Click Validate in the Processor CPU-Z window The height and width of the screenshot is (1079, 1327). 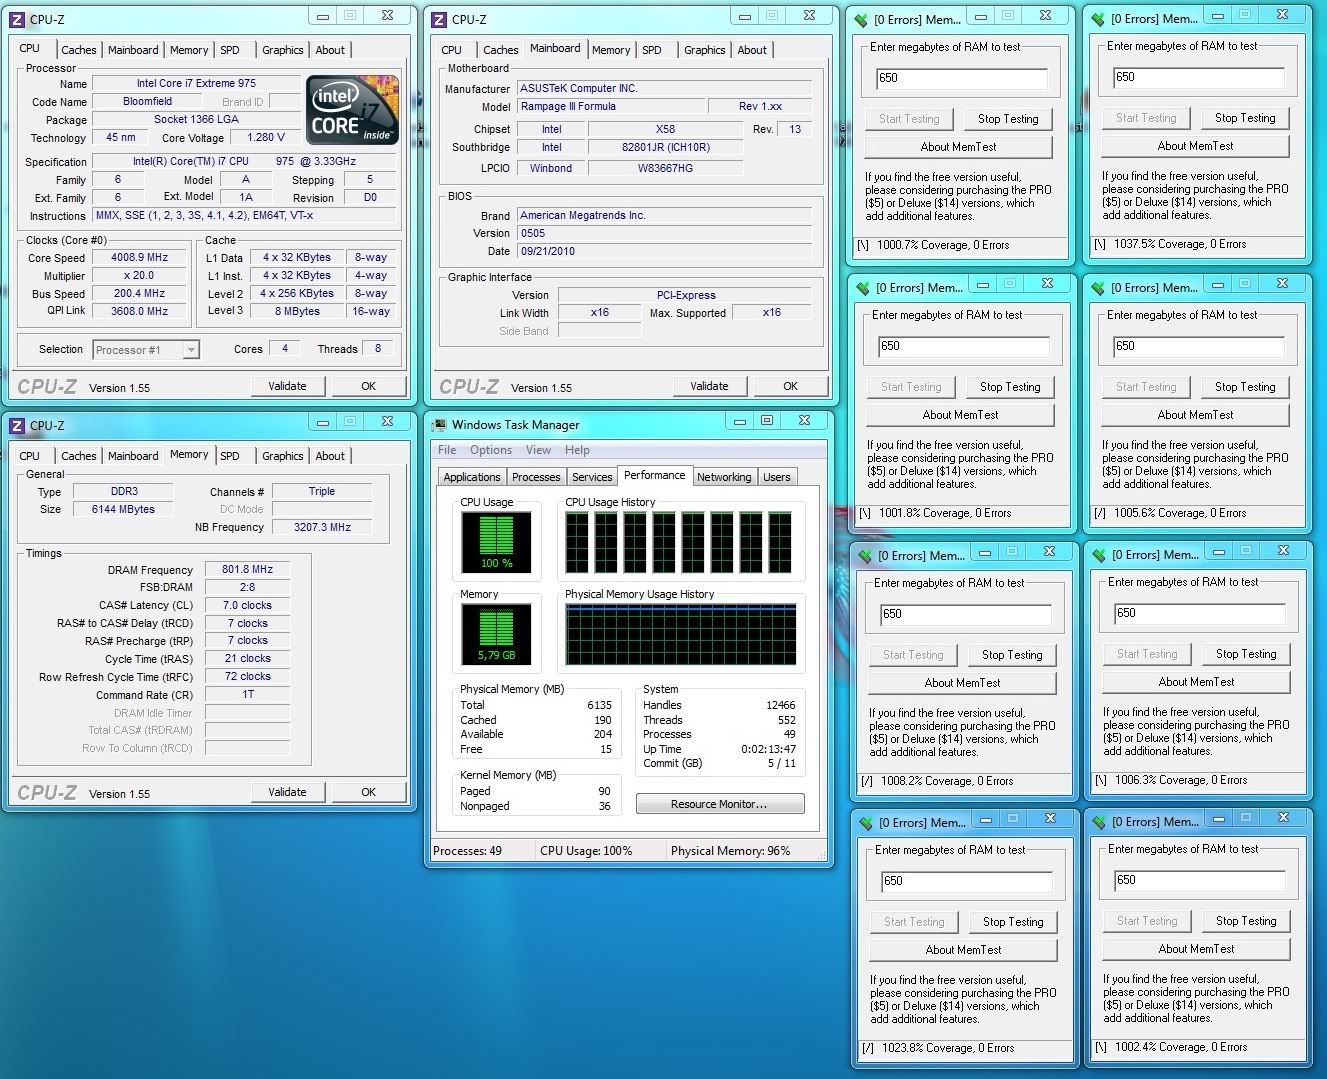click(287, 386)
